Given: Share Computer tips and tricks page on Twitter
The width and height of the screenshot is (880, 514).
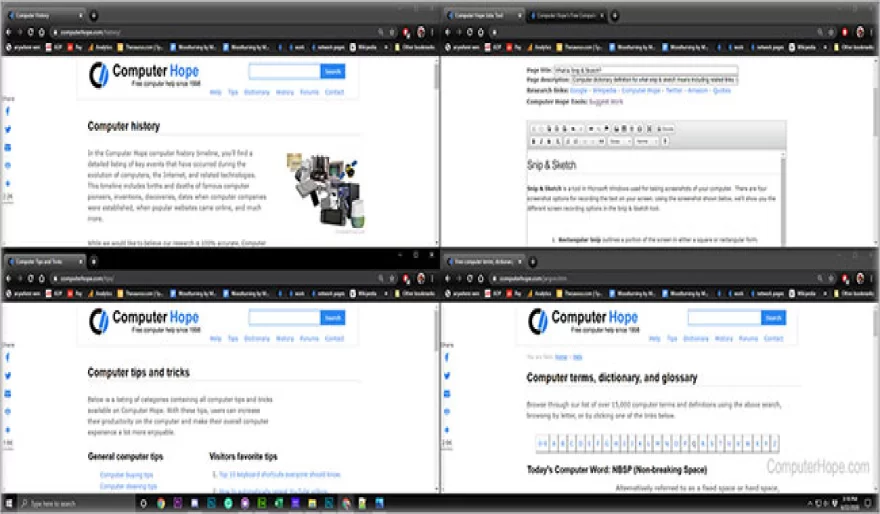Looking at the screenshot, I should pyautogui.click(x=8, y=375).
